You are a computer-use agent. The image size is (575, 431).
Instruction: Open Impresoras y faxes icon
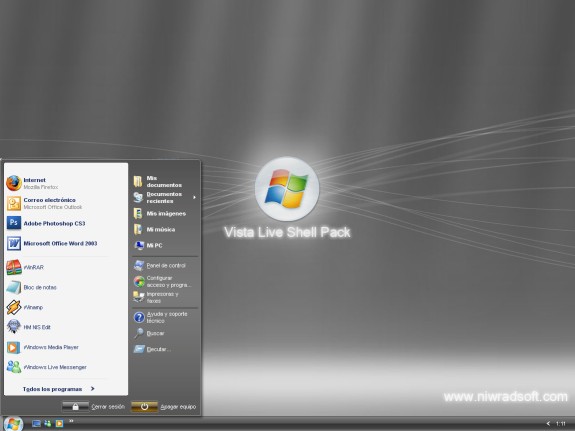point(139,297)
